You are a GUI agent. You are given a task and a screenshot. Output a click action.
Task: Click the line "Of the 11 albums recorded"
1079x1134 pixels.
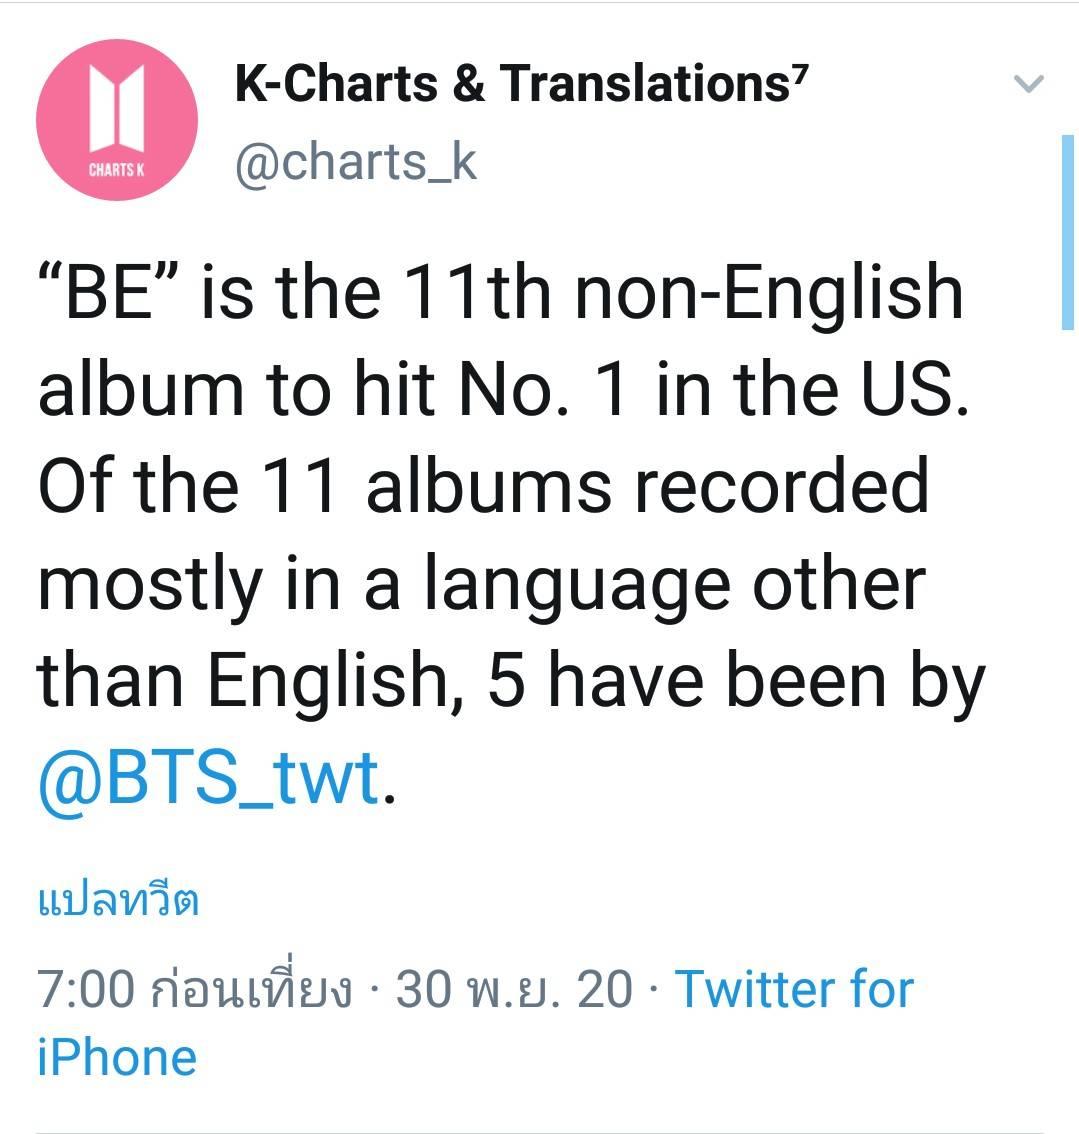click(484, 485)
